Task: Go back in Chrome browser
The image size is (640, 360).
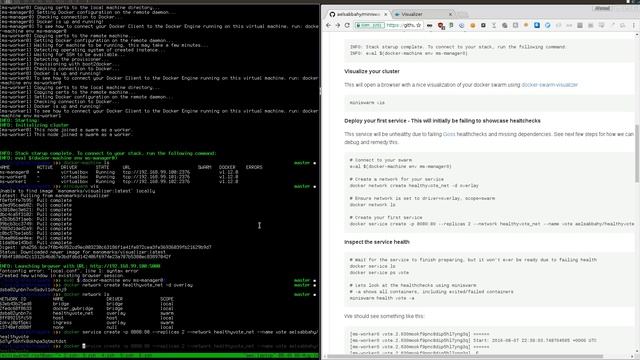Action: coord(329,25)
